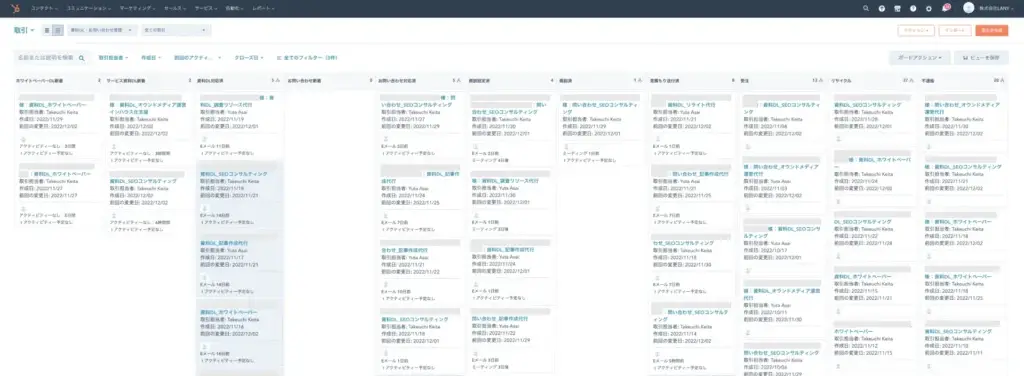The height and width of the screenshot is (376, 1024).
Task: Click the search icon in deal search box
Action: point(82,58)
